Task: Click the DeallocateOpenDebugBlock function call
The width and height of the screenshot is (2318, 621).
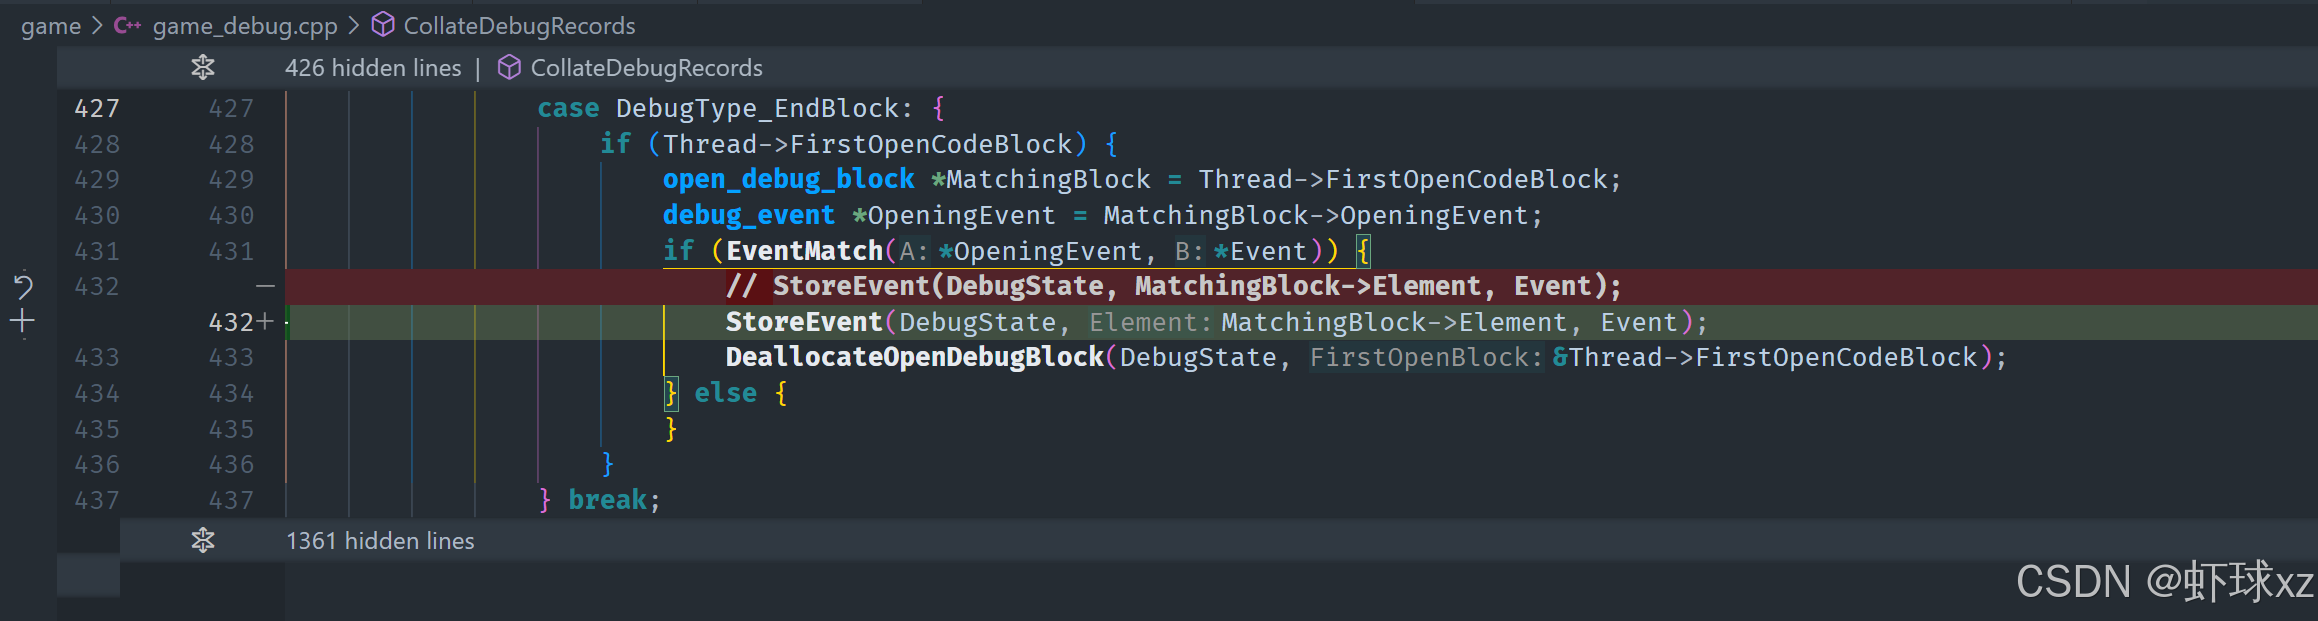Action: 914,357
